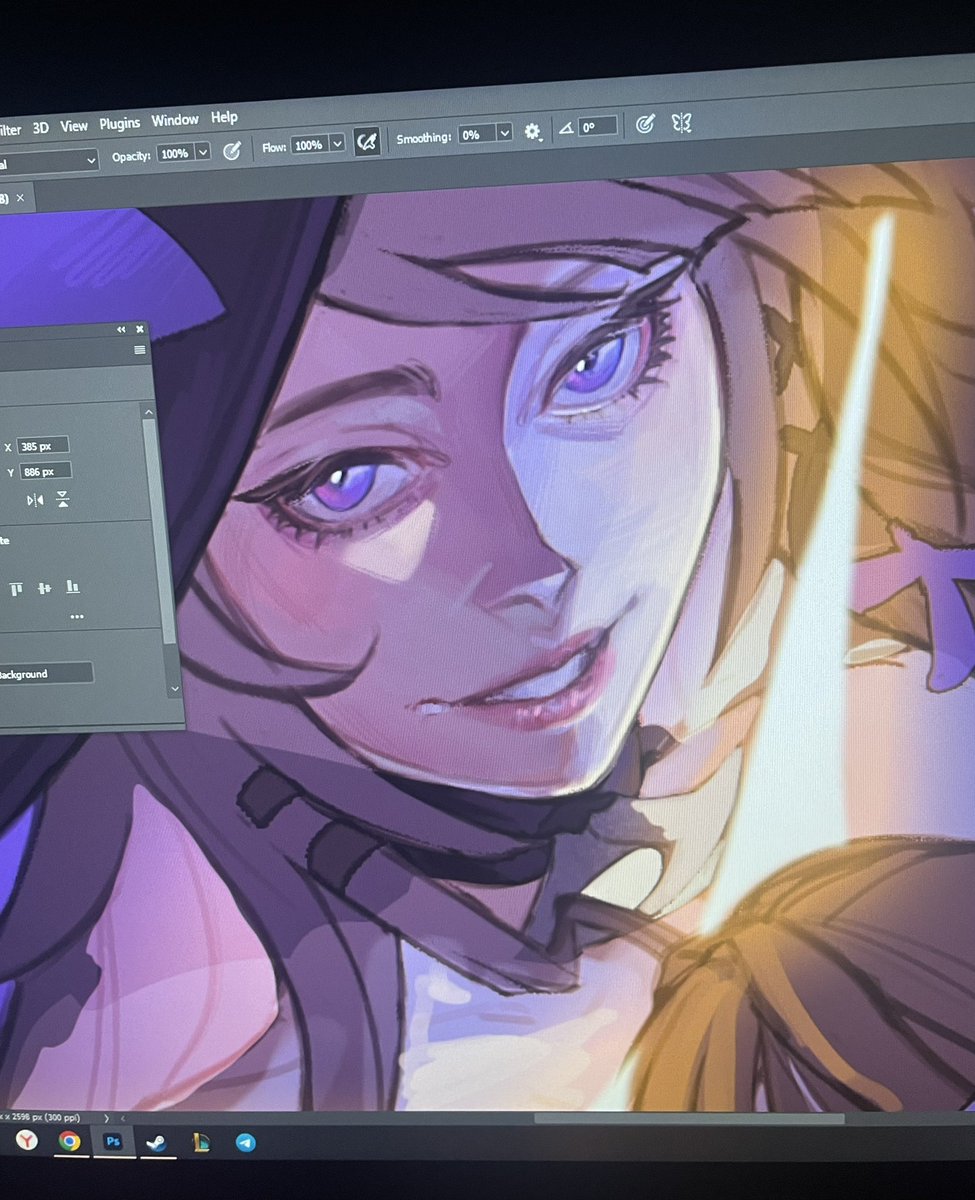Screen dimensions: 975x1200
Task: Enable airbrush-style build-up effects
Action: tap(367, 142)
